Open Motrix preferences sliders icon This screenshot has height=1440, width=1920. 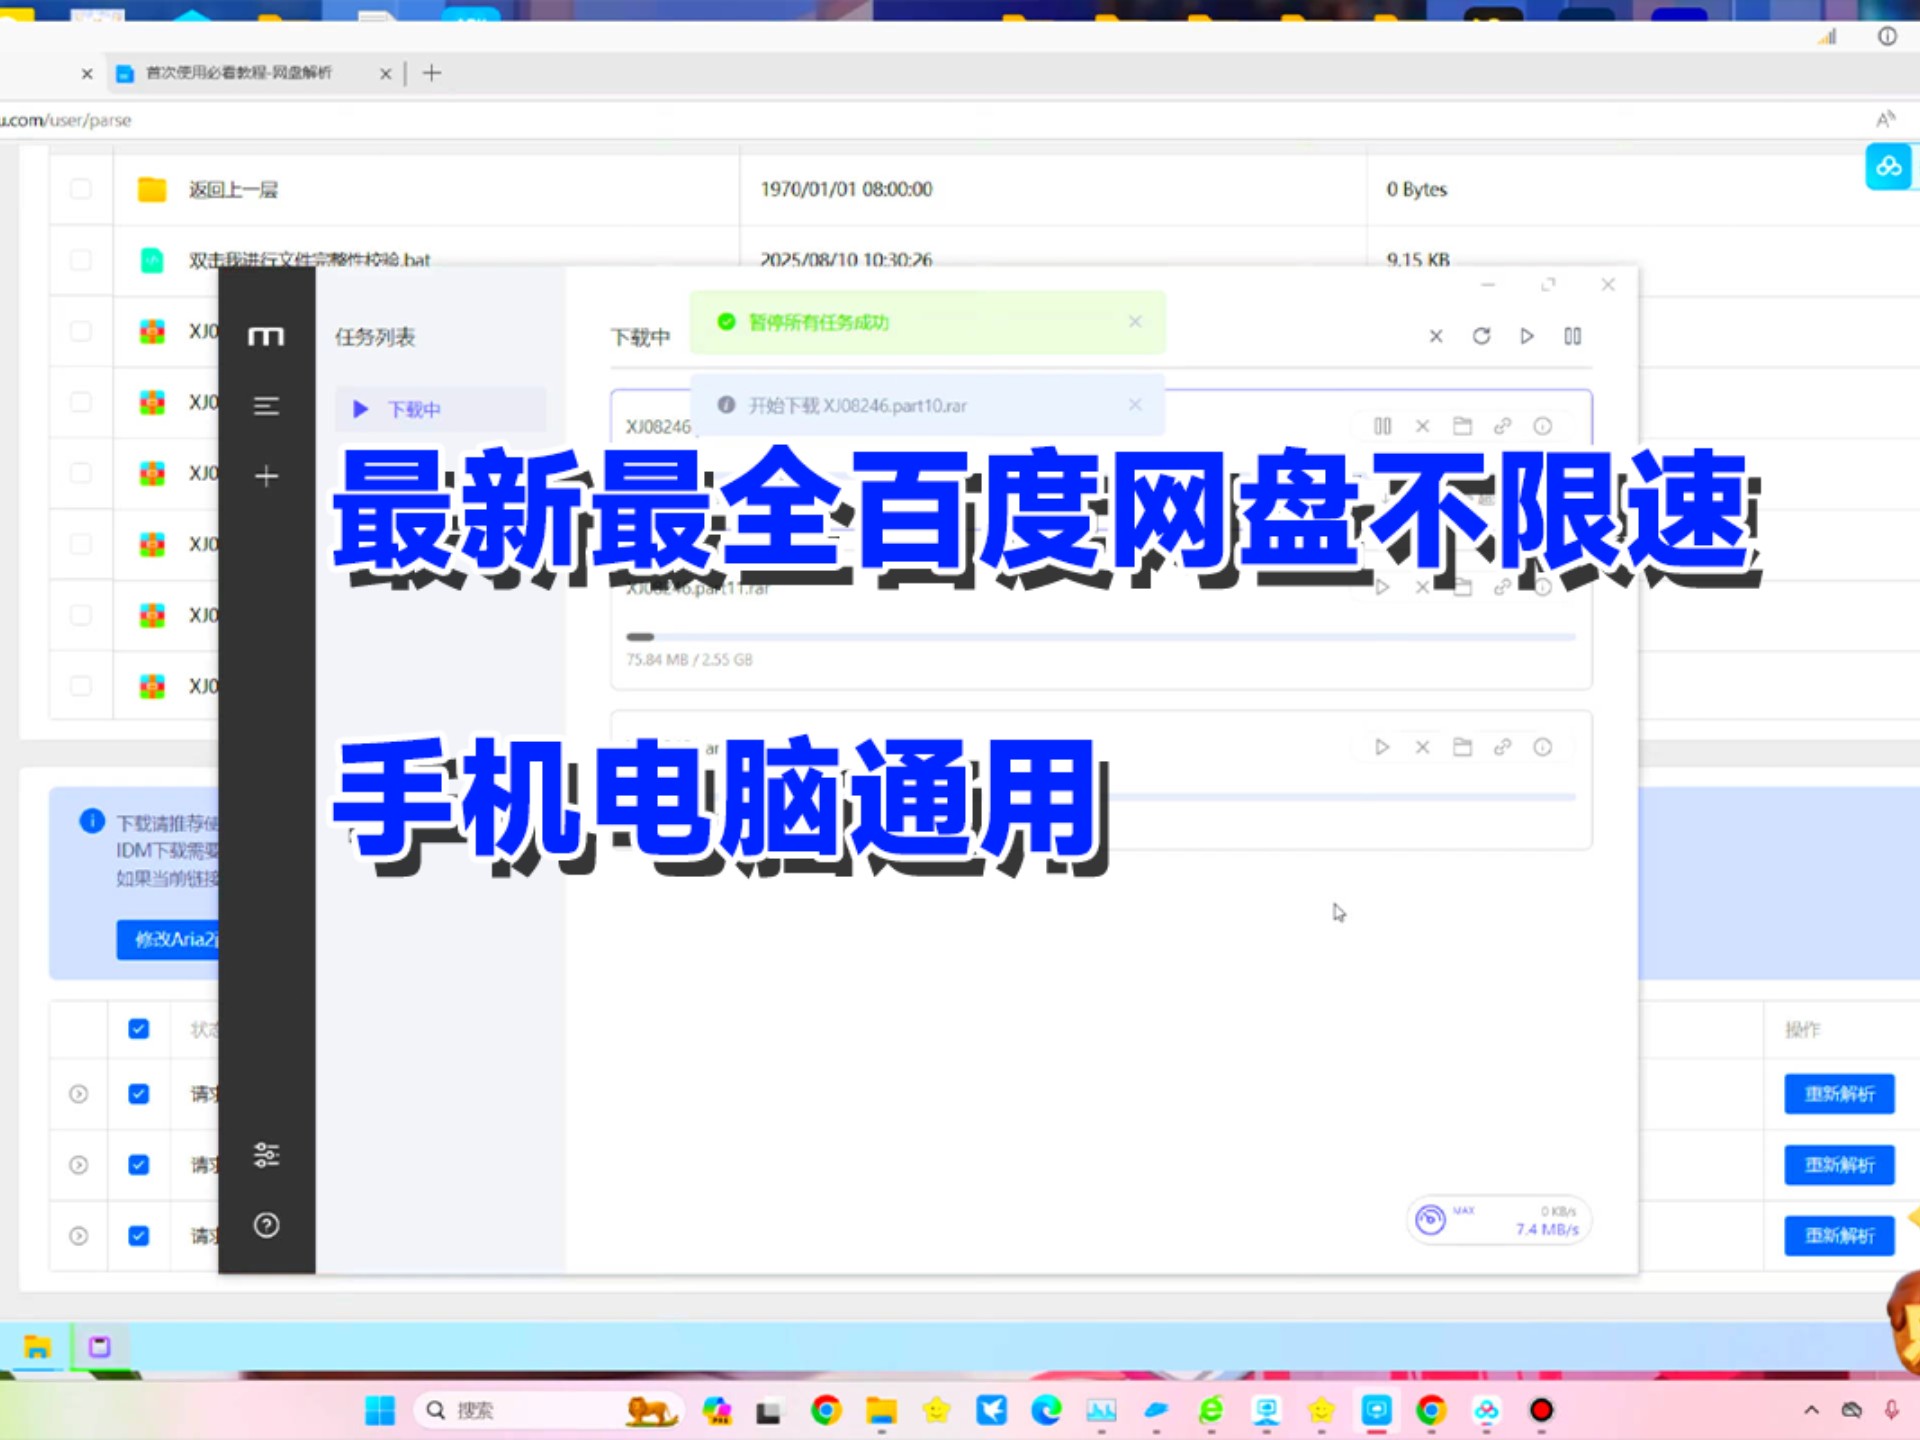[266, 1155]
